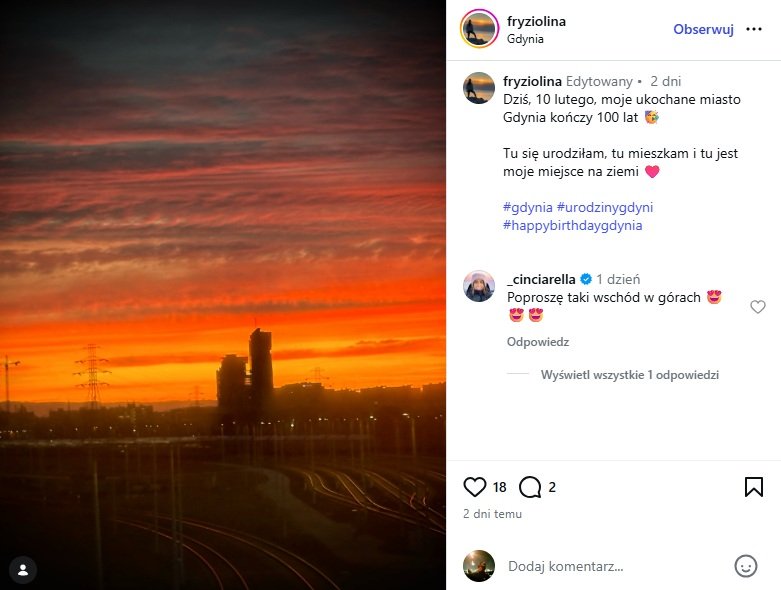Open the #happybirthdaygdynia hashtag
The image size is (781, 590).
click(x=572, y=225)
